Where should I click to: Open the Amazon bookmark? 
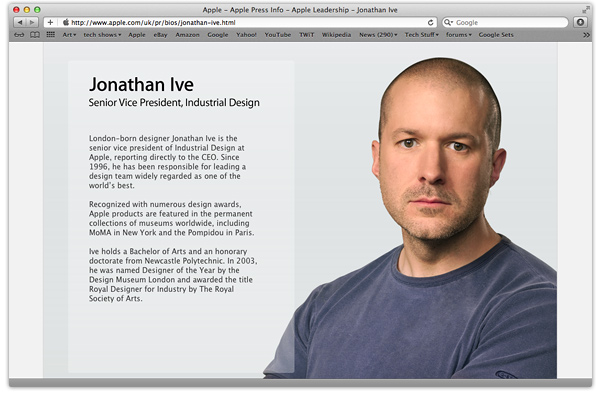(x=187, y=35)
